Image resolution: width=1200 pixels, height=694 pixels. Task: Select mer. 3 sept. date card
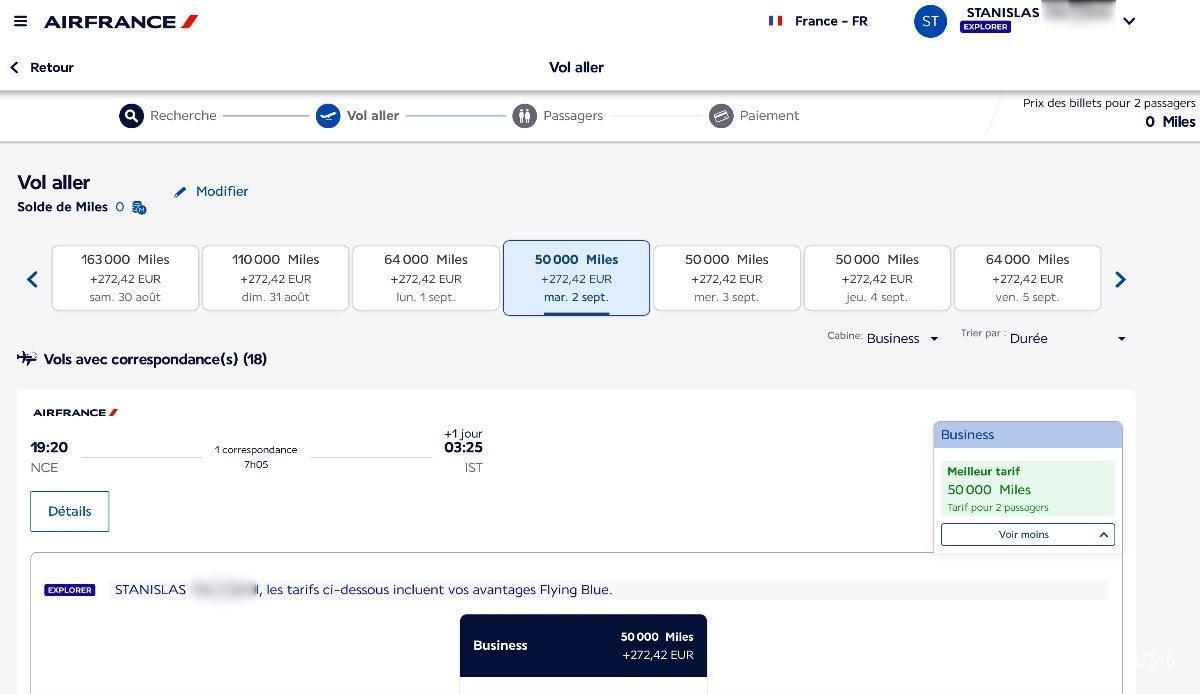[727, 278]
